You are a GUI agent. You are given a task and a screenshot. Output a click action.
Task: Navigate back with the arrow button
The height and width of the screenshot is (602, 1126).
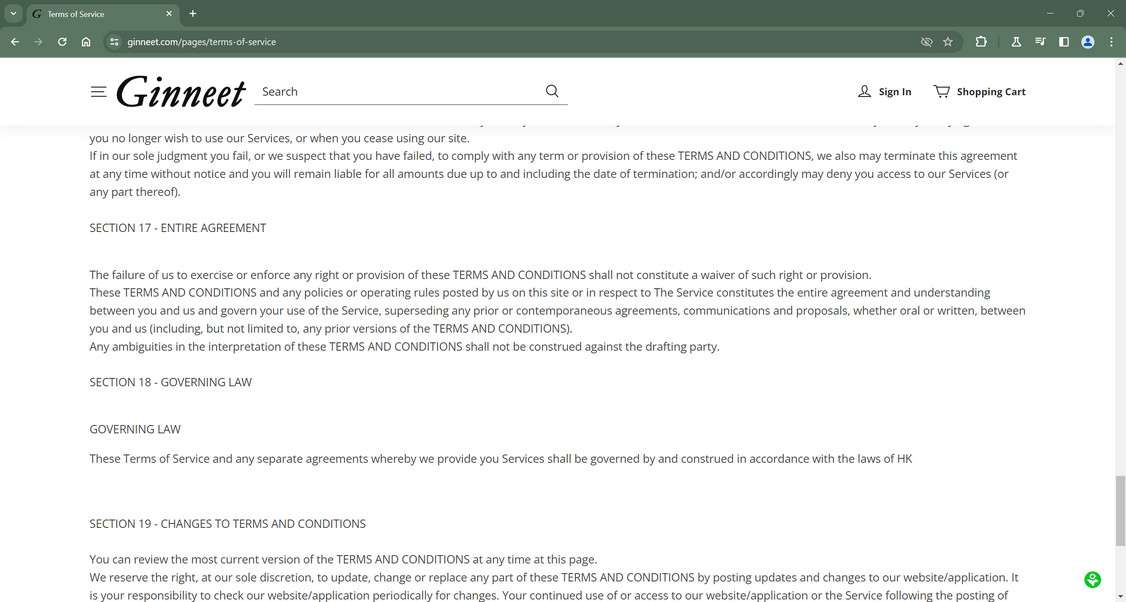click(x=14, y=42)
